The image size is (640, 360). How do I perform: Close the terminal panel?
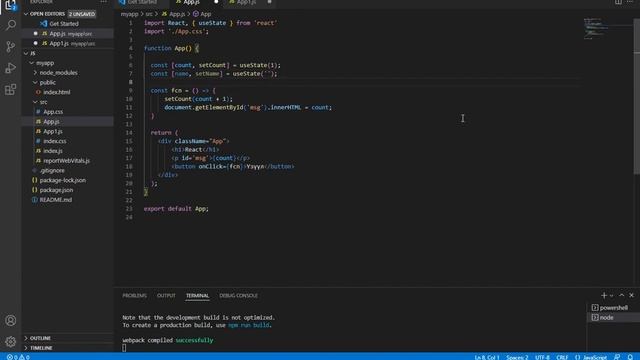631,295
